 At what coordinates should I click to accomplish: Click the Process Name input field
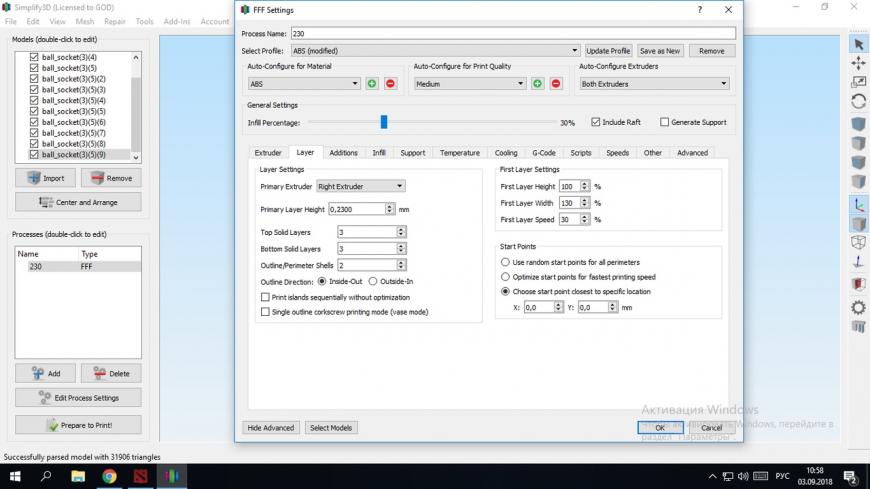pos(514,33)
